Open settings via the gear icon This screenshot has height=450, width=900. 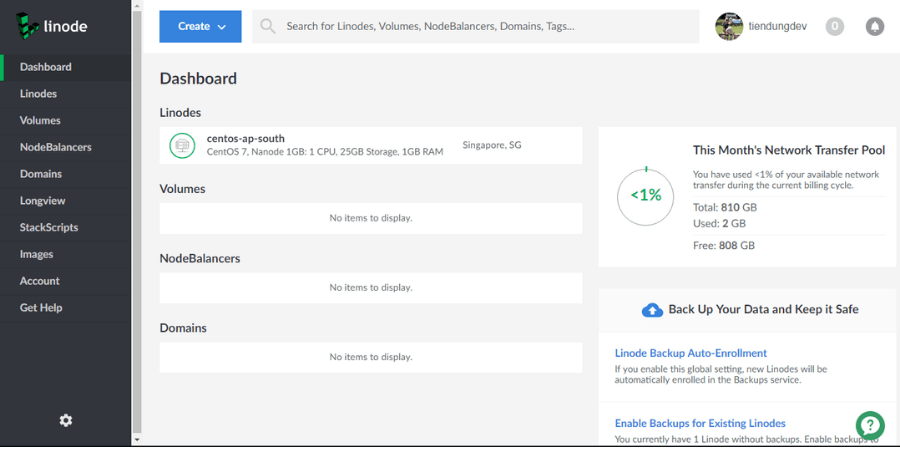click(x=66, y=420)
